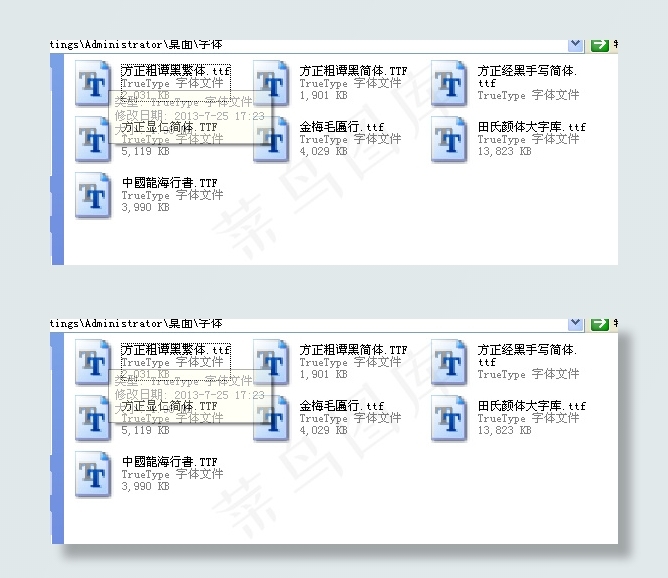Click file name 方正显仁简体.TTF in lower window
Image resolution: width=668 pixels, height=578 pixels.
click(169, 406)
